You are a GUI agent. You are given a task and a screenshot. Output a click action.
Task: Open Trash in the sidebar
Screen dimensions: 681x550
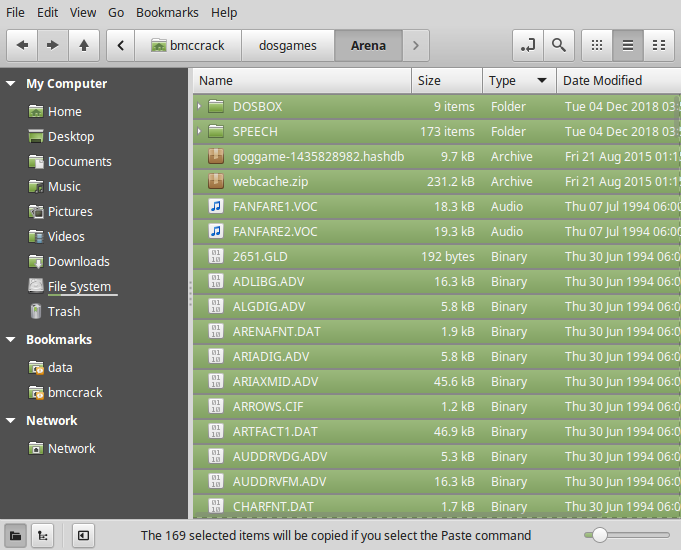(x=54, y=311)
